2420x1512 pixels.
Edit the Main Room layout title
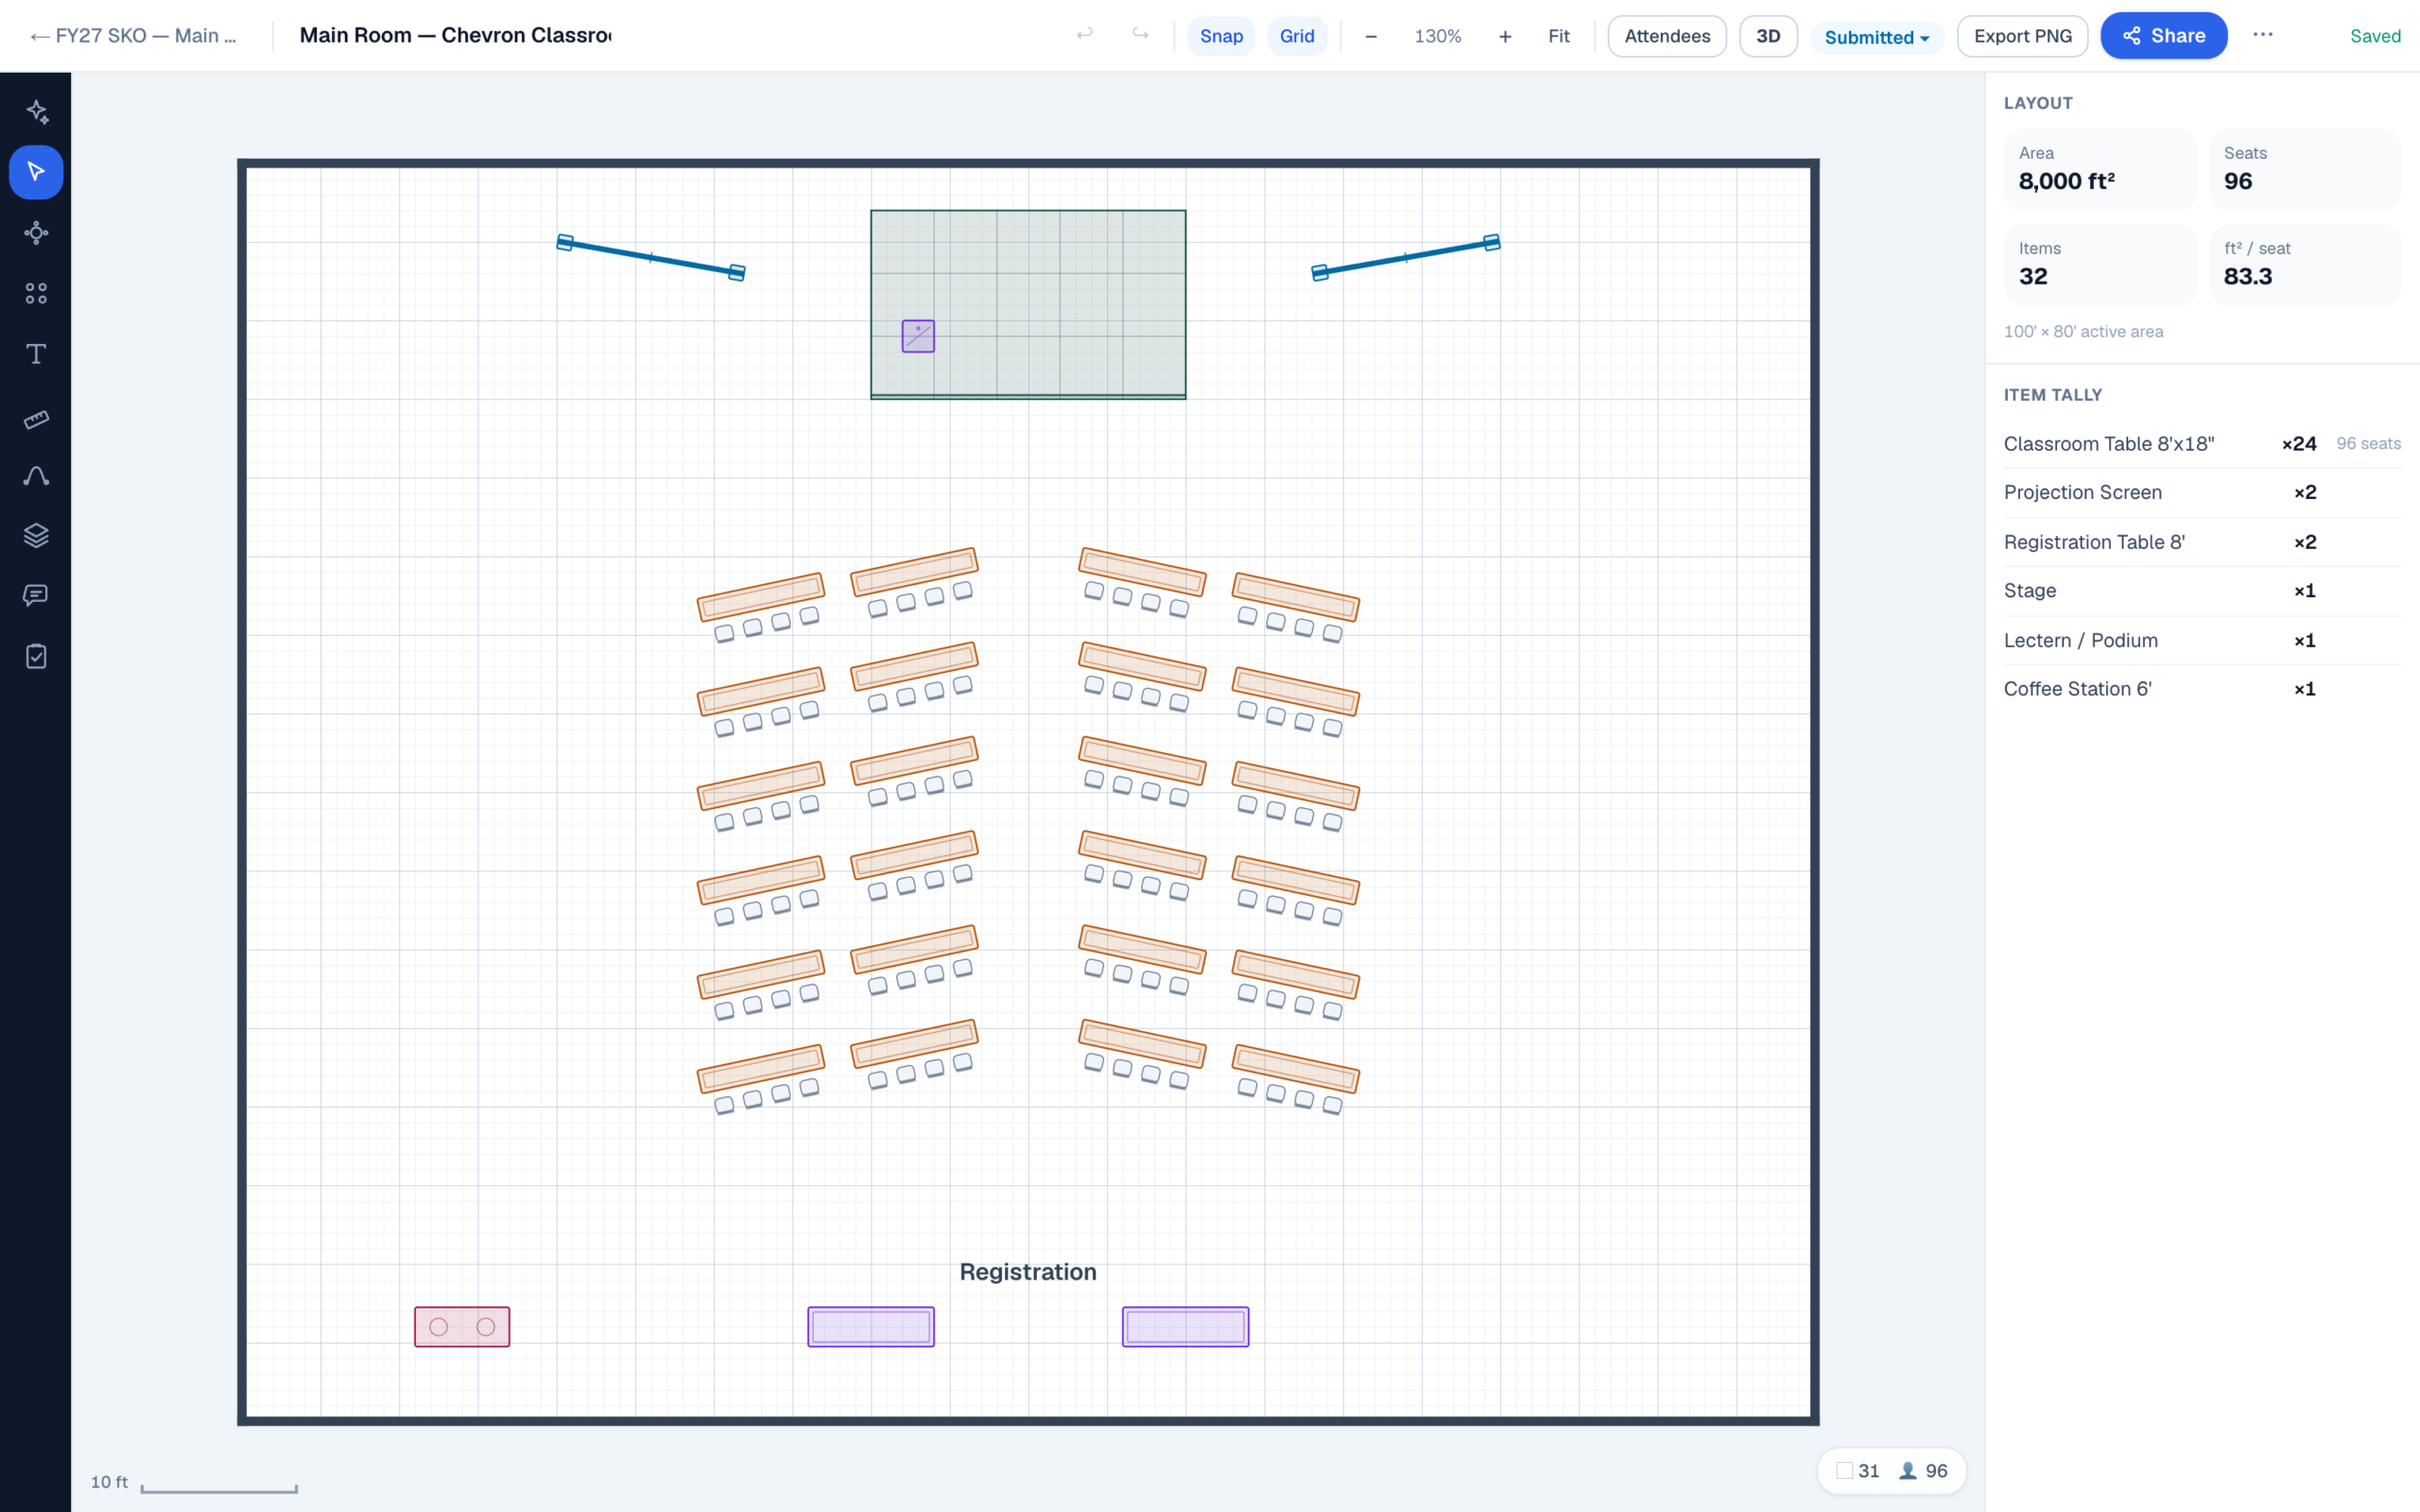pos(456,35)
